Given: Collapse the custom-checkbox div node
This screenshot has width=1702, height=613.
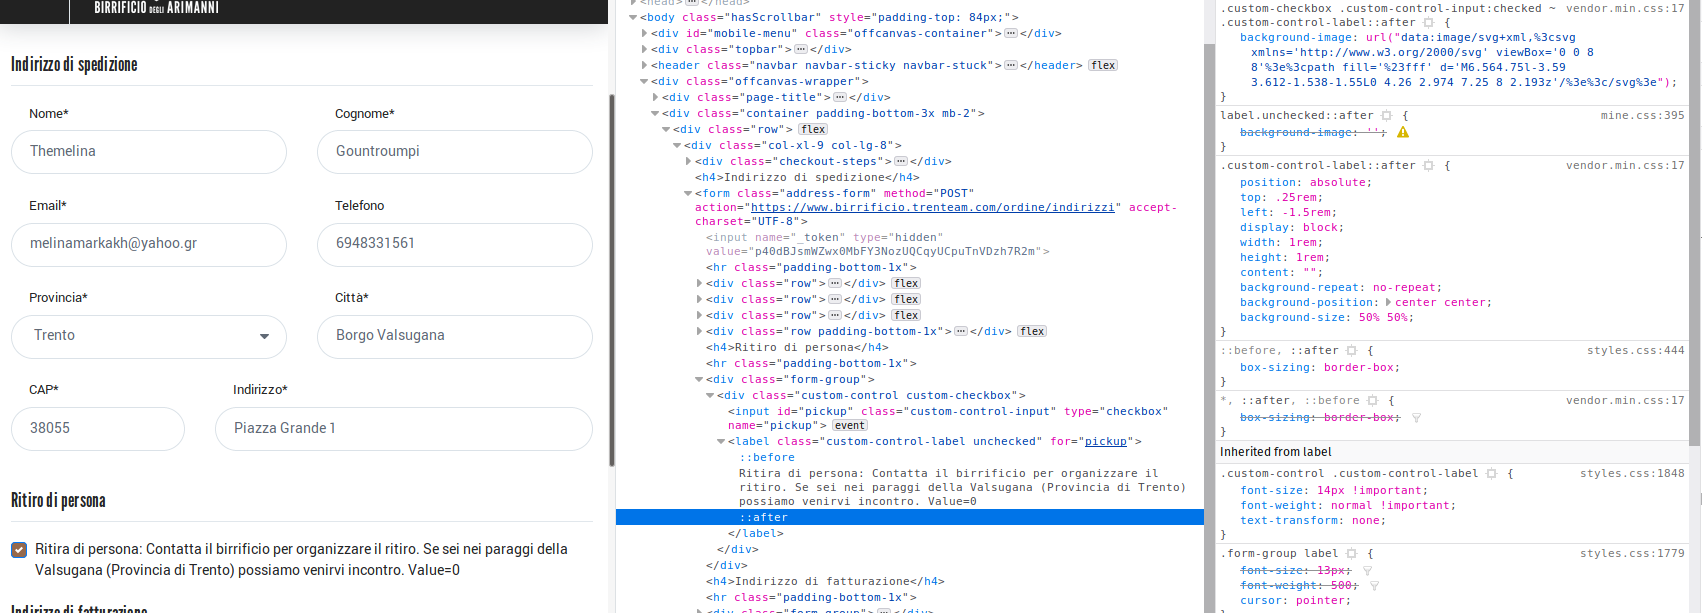Looking at the screenshot, I should pos(710,395).
